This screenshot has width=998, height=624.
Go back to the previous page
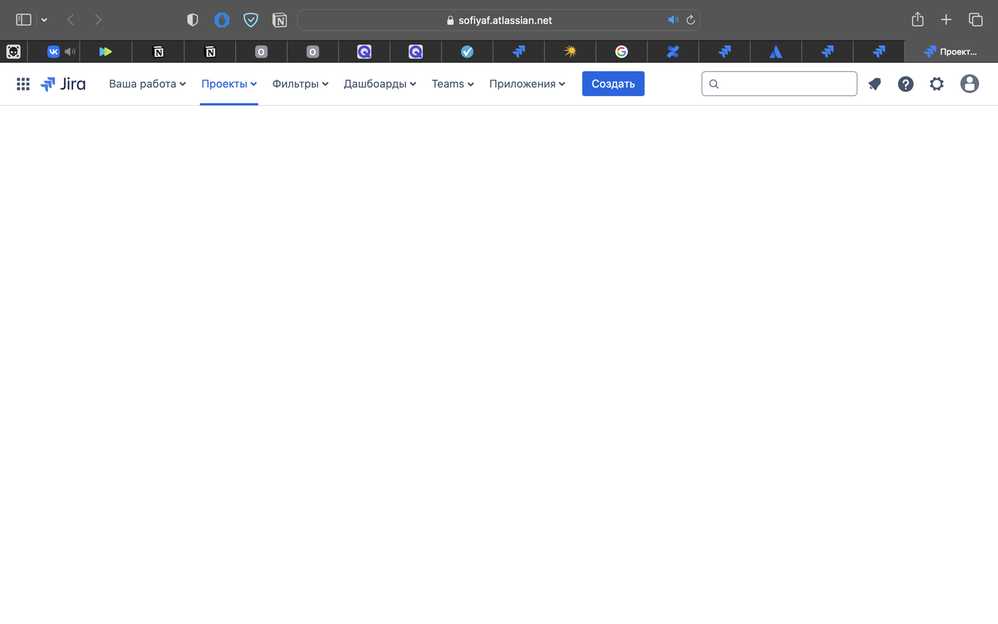point(71,20)
